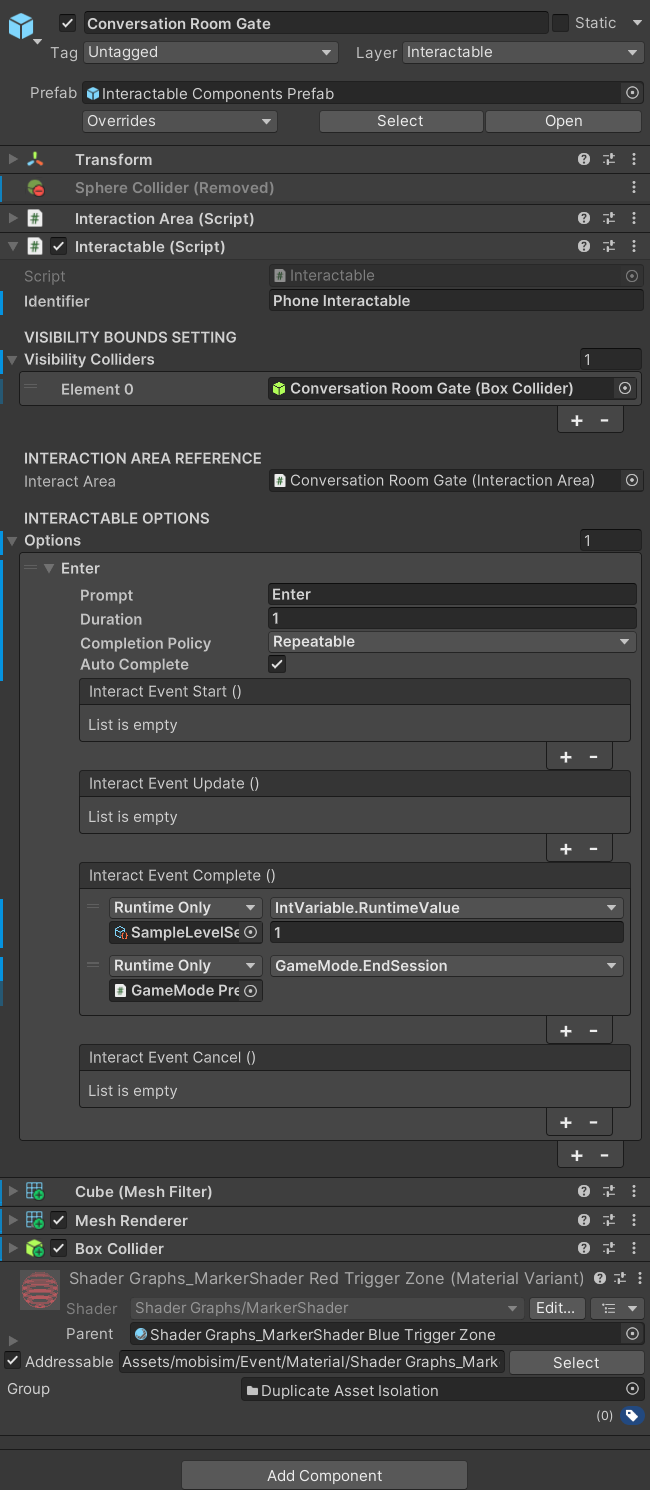Click the prefab Select button
This screenshot has width=650, height=1490.
[x=401, y=121]
